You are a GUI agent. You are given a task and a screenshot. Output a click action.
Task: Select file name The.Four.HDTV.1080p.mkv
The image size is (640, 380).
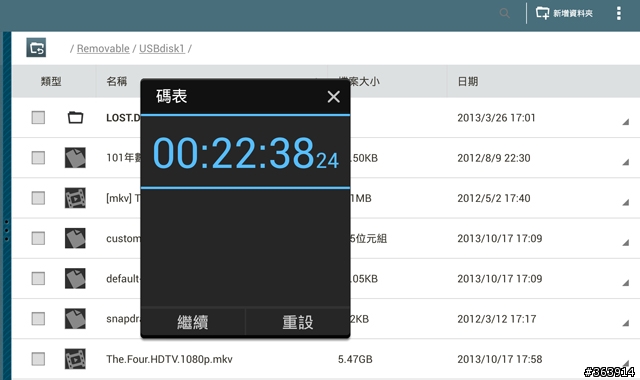169,359
